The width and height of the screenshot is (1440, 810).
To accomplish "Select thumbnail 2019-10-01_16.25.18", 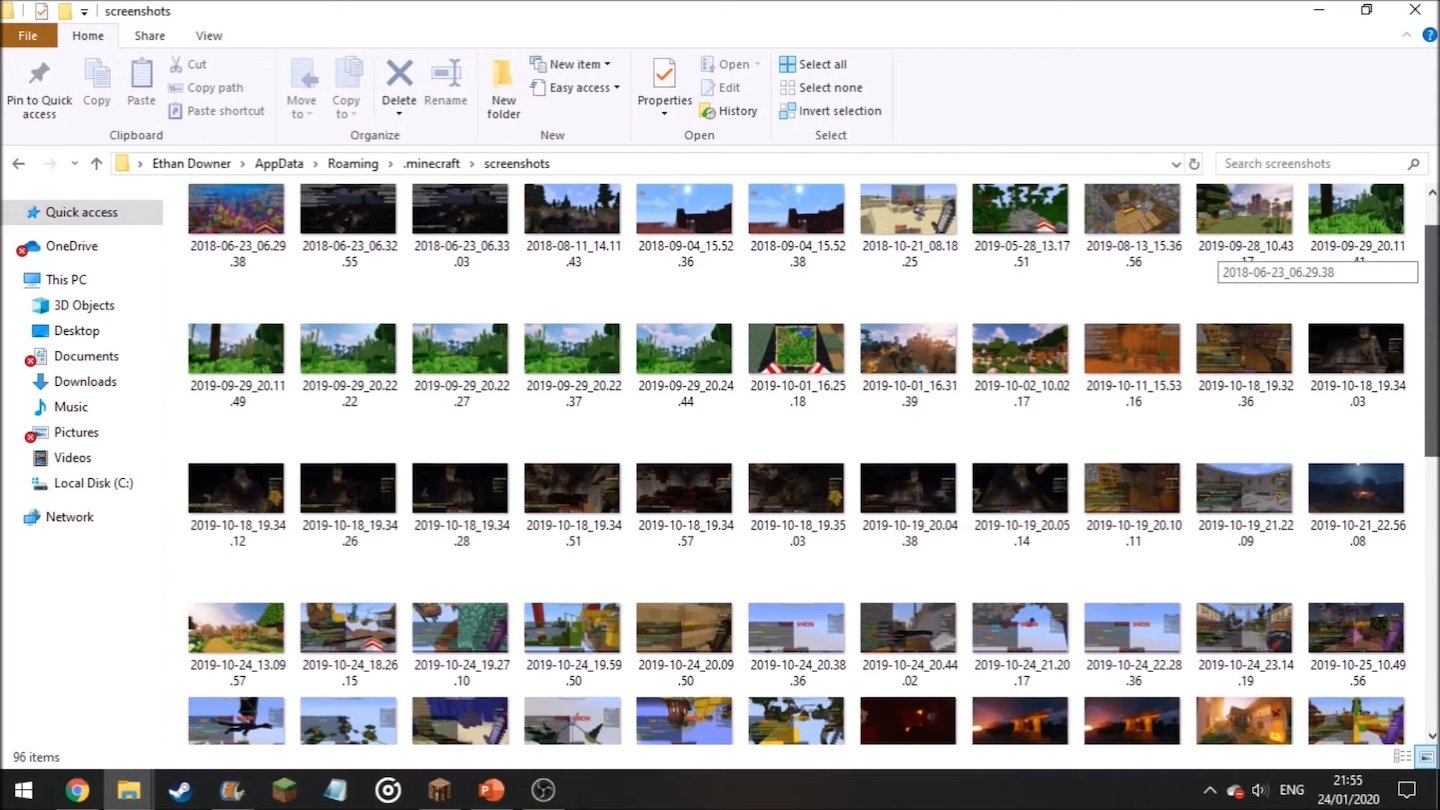I will click(x=796, y=349).
